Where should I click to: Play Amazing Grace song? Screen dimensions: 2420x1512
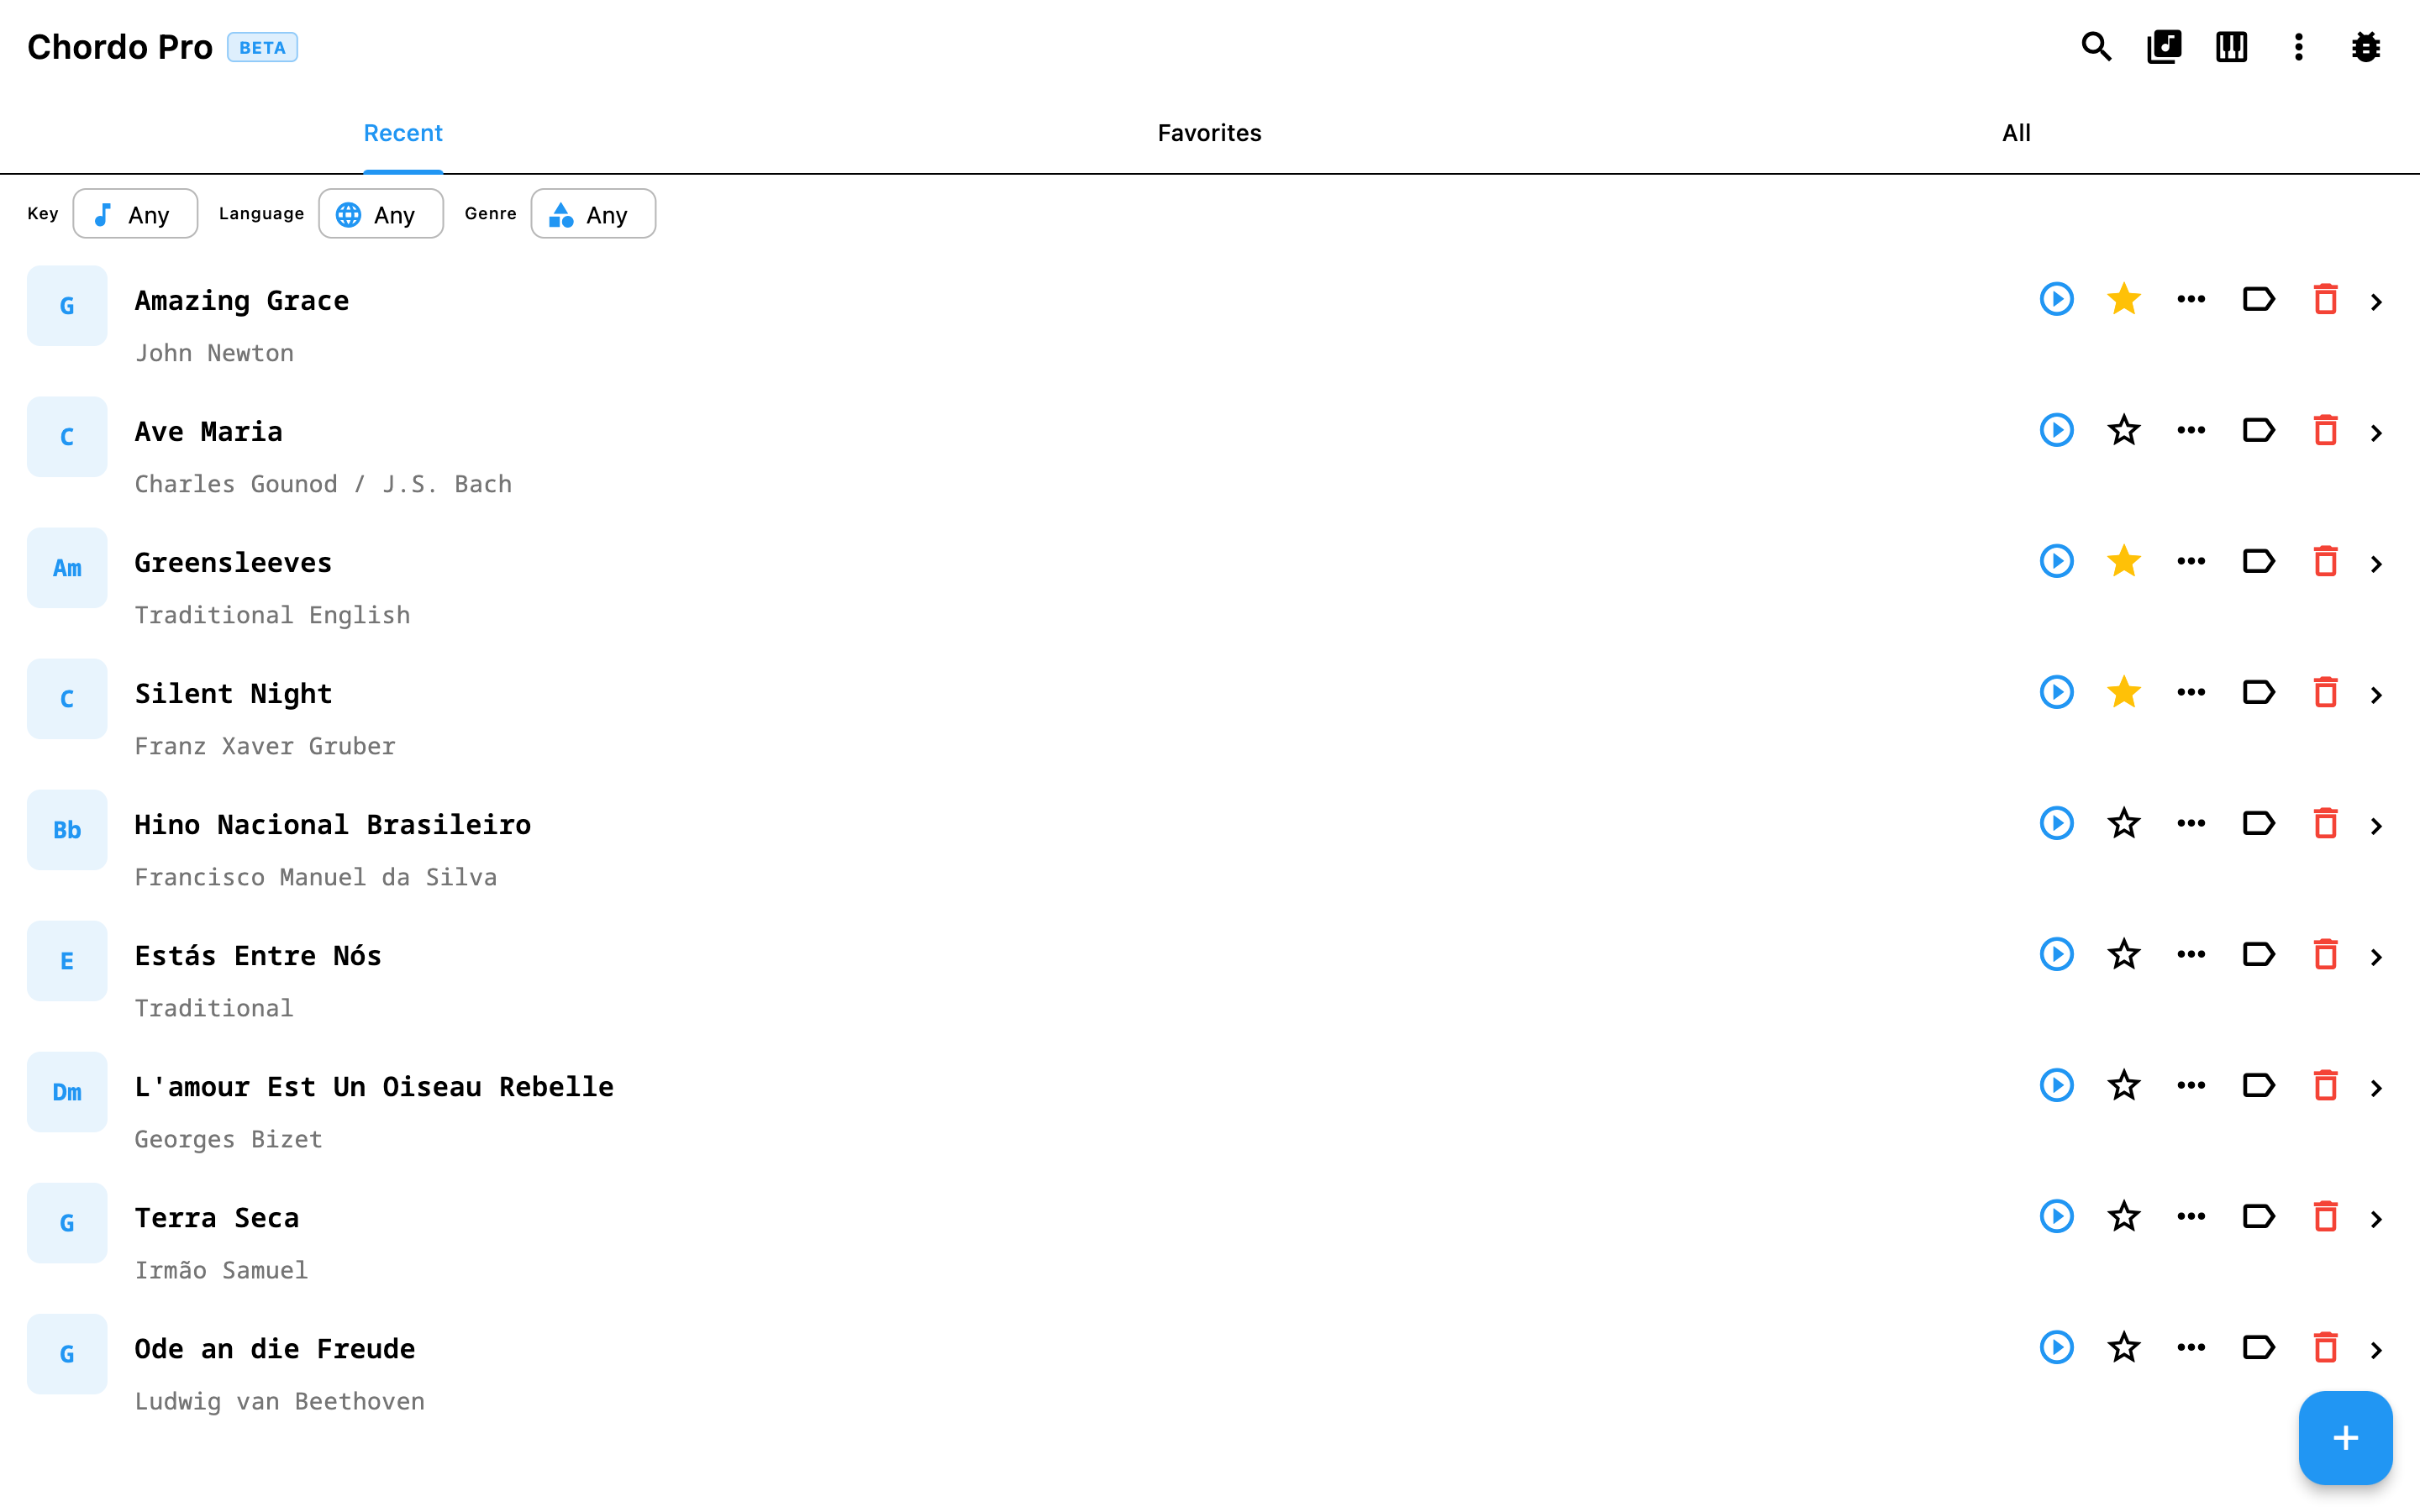(2056, 299)
